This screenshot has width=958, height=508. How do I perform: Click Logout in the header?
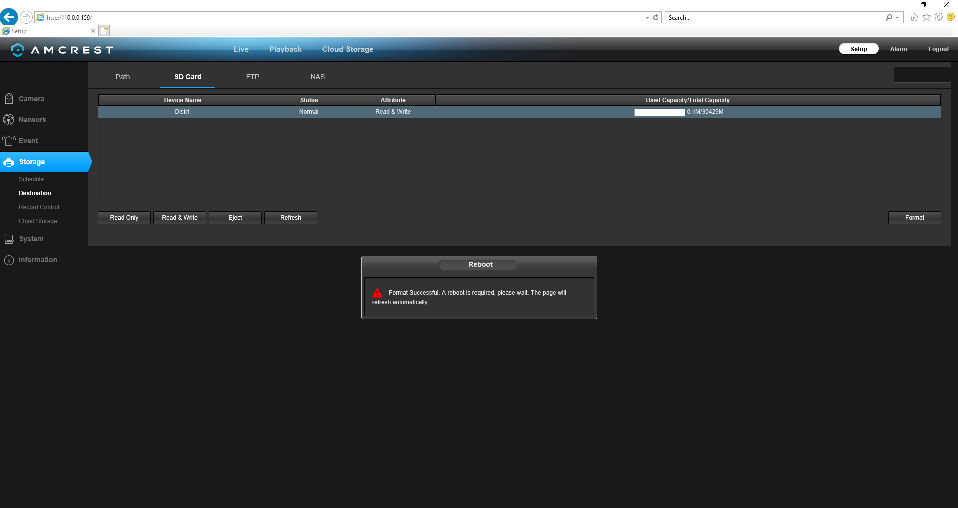938,49
